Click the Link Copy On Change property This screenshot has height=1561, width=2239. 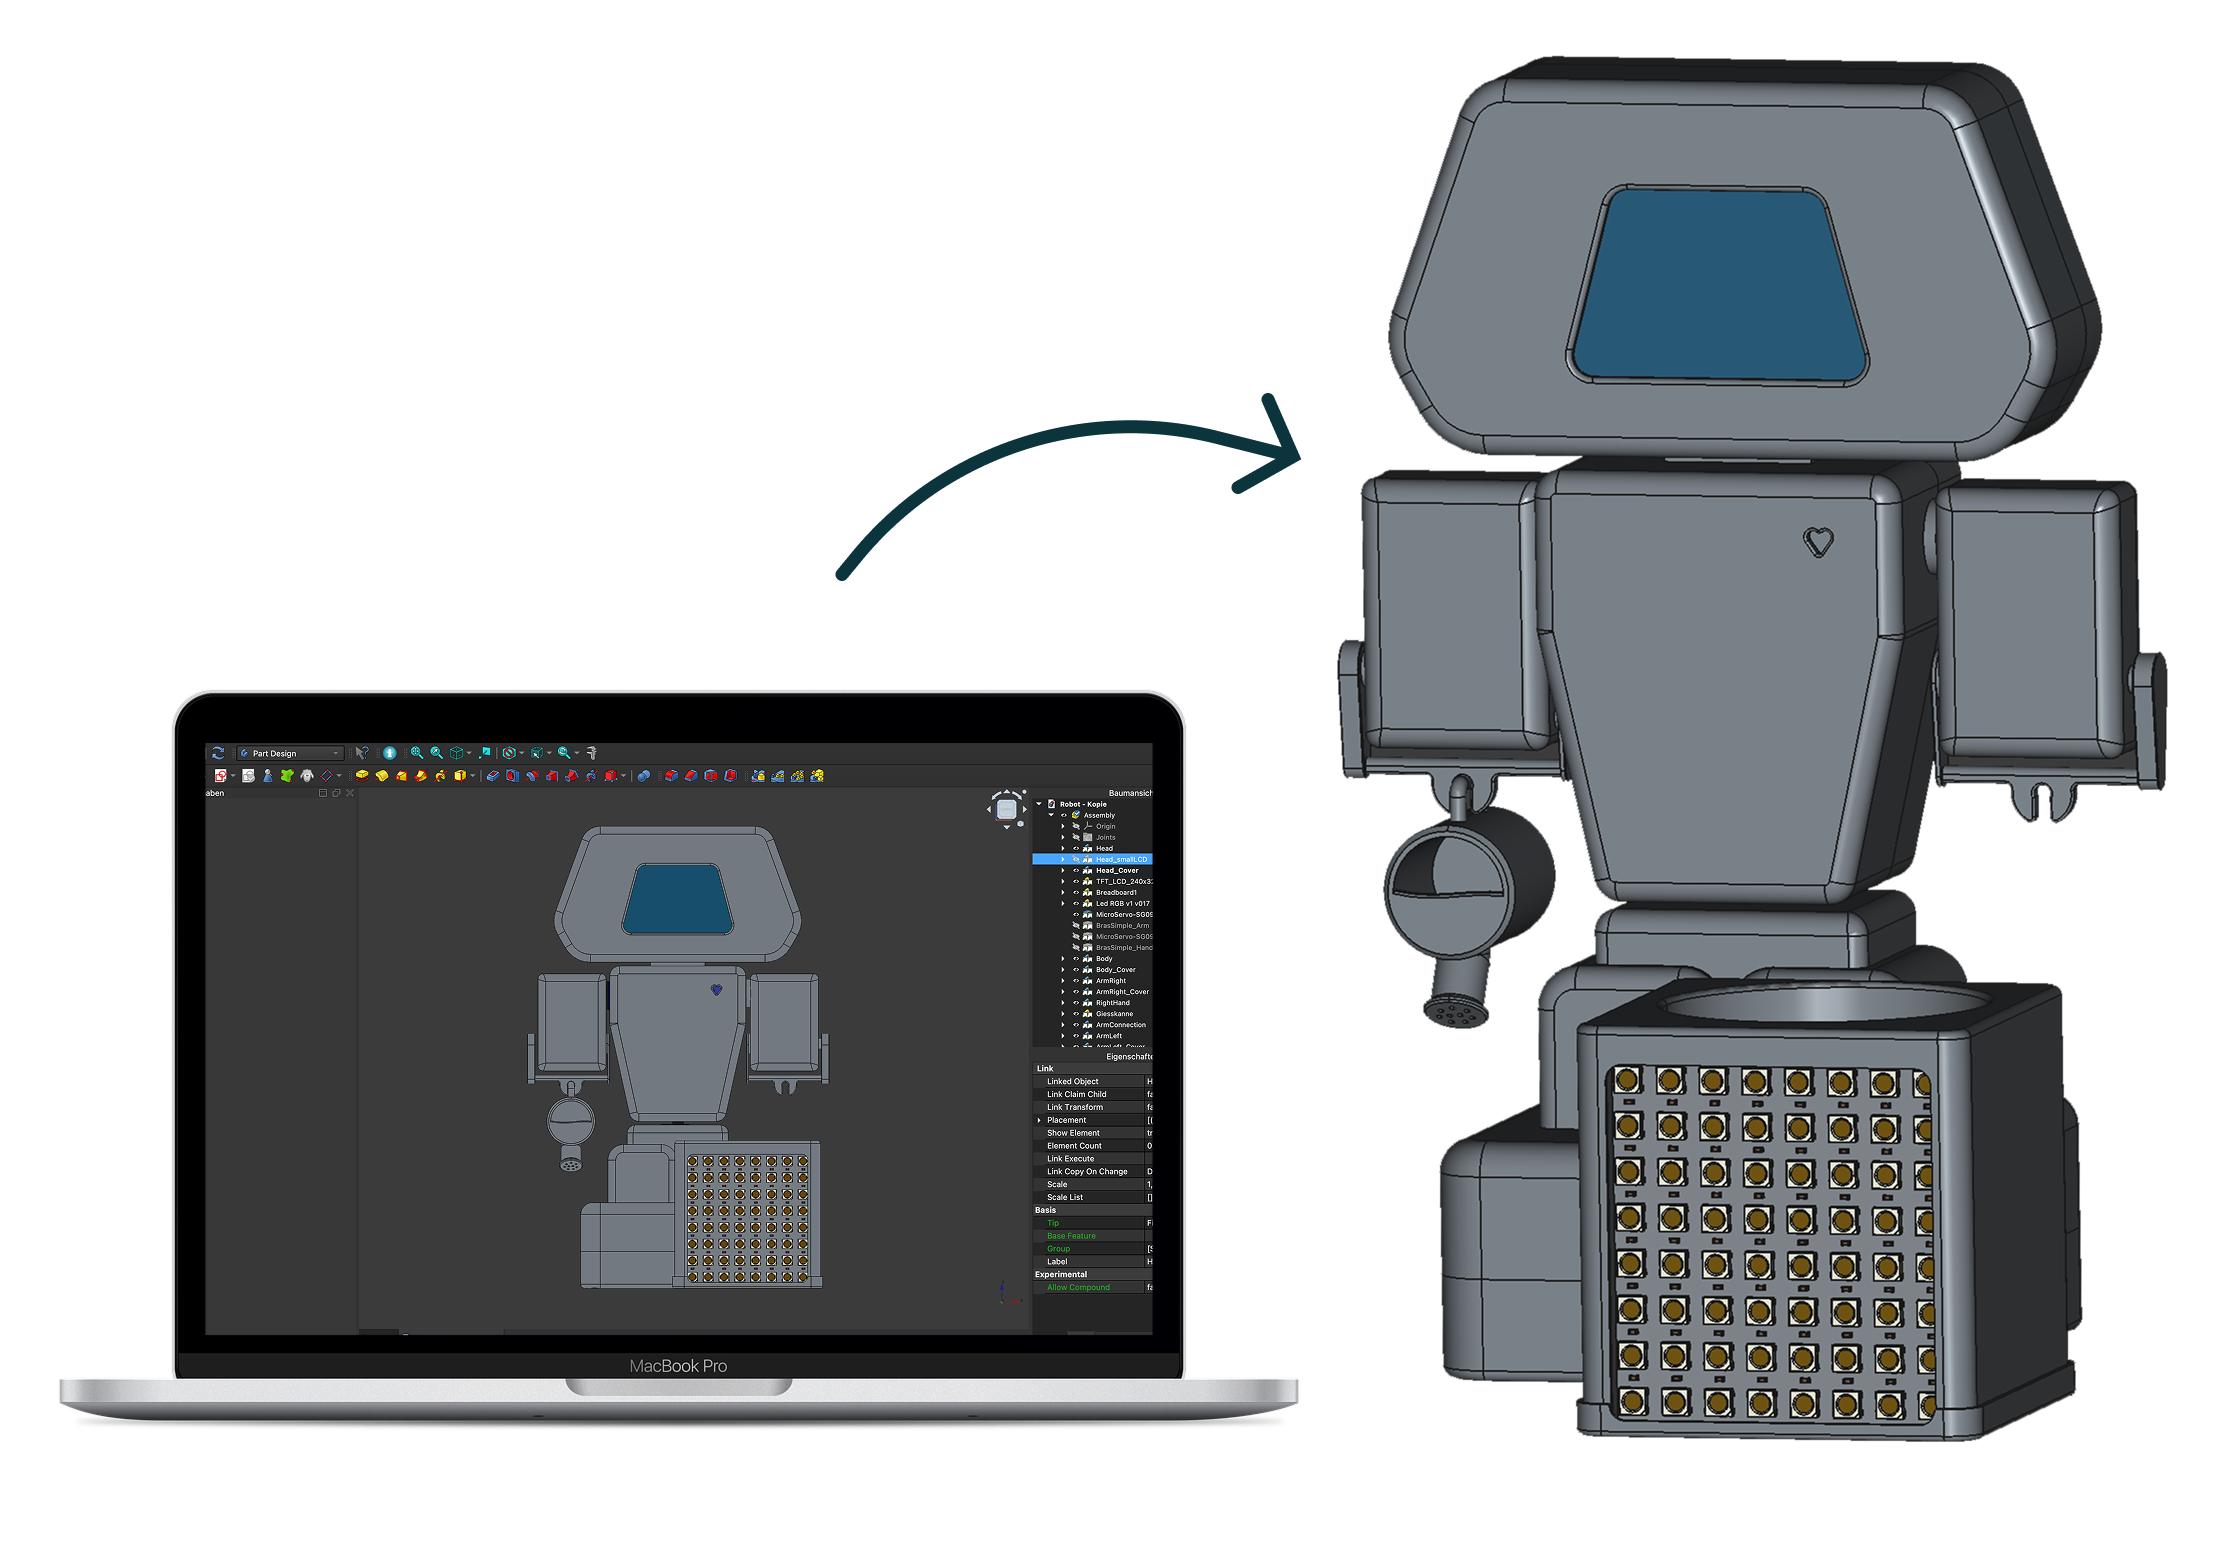click(x=1092, y=1171)
